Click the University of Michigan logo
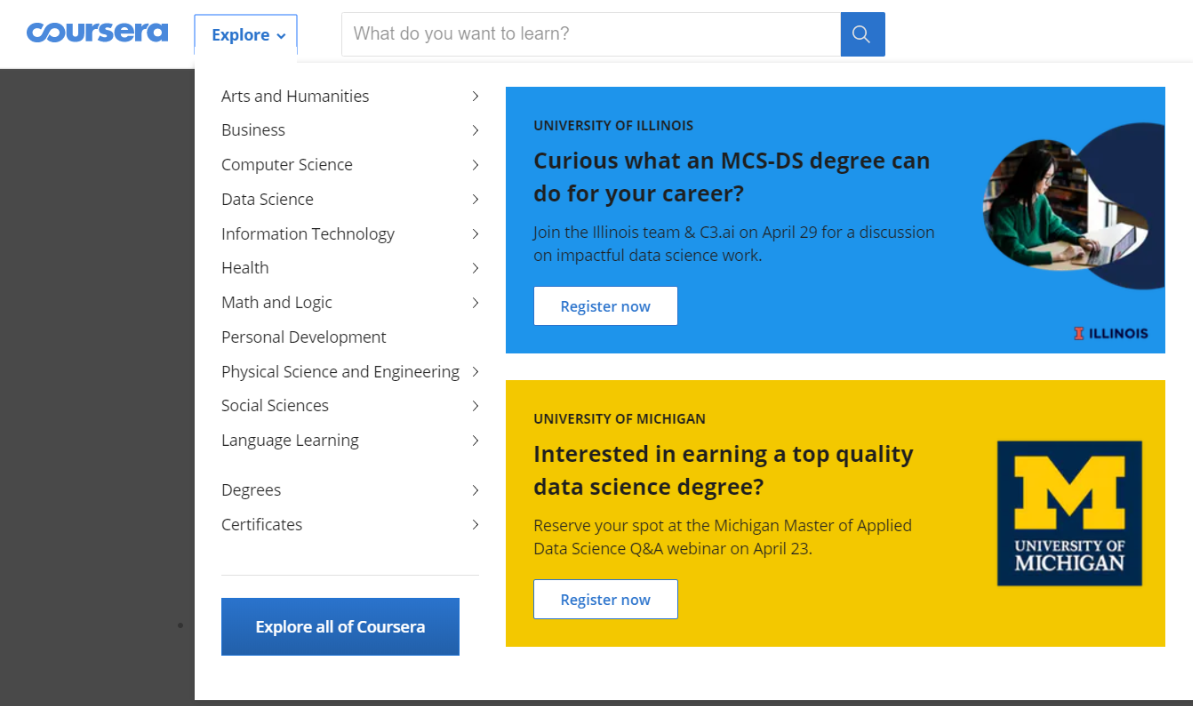The image size is (1193, 706). pyautogui.click(x=1069, y=513)
